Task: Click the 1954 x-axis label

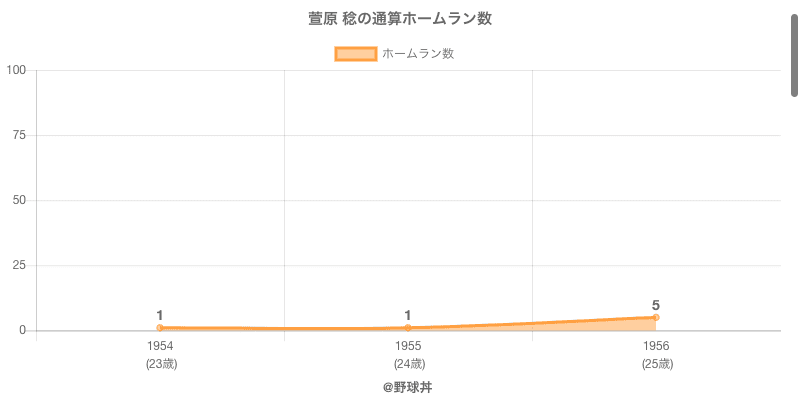Action: (x=160, y=346)
